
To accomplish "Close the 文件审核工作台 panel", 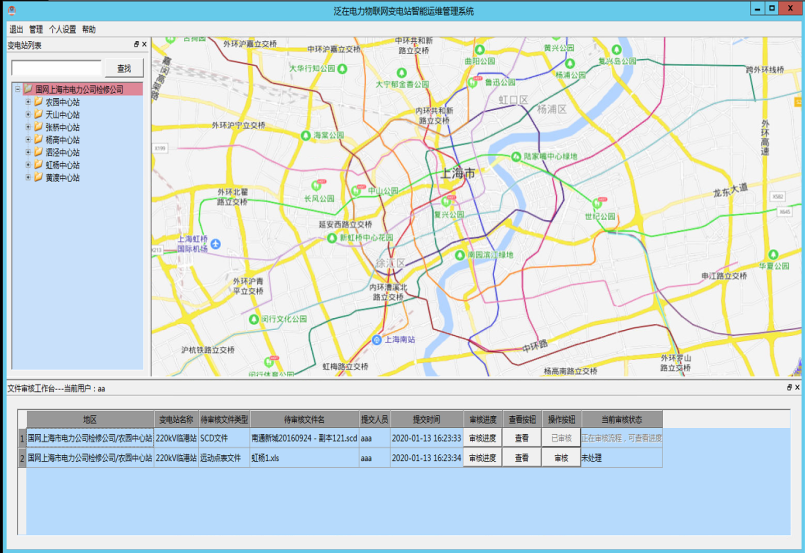I will pyautogui.click(x=797, y=388).
